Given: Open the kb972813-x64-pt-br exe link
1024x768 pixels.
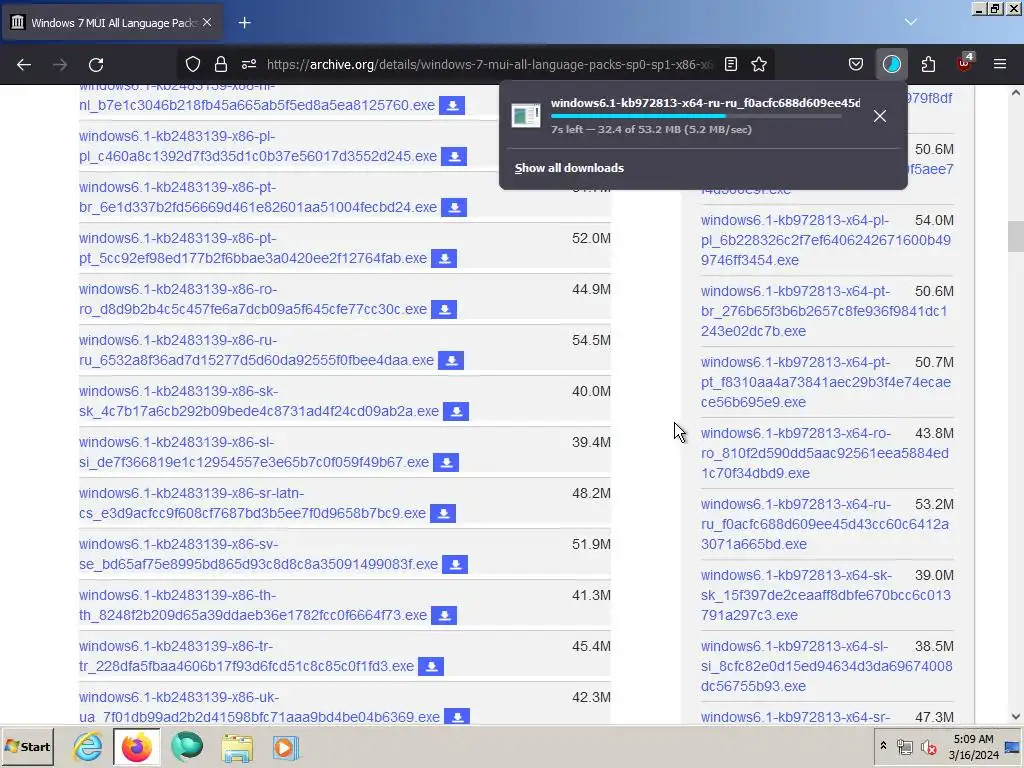Looking at the screenshot, I should (x=824, y=311).
